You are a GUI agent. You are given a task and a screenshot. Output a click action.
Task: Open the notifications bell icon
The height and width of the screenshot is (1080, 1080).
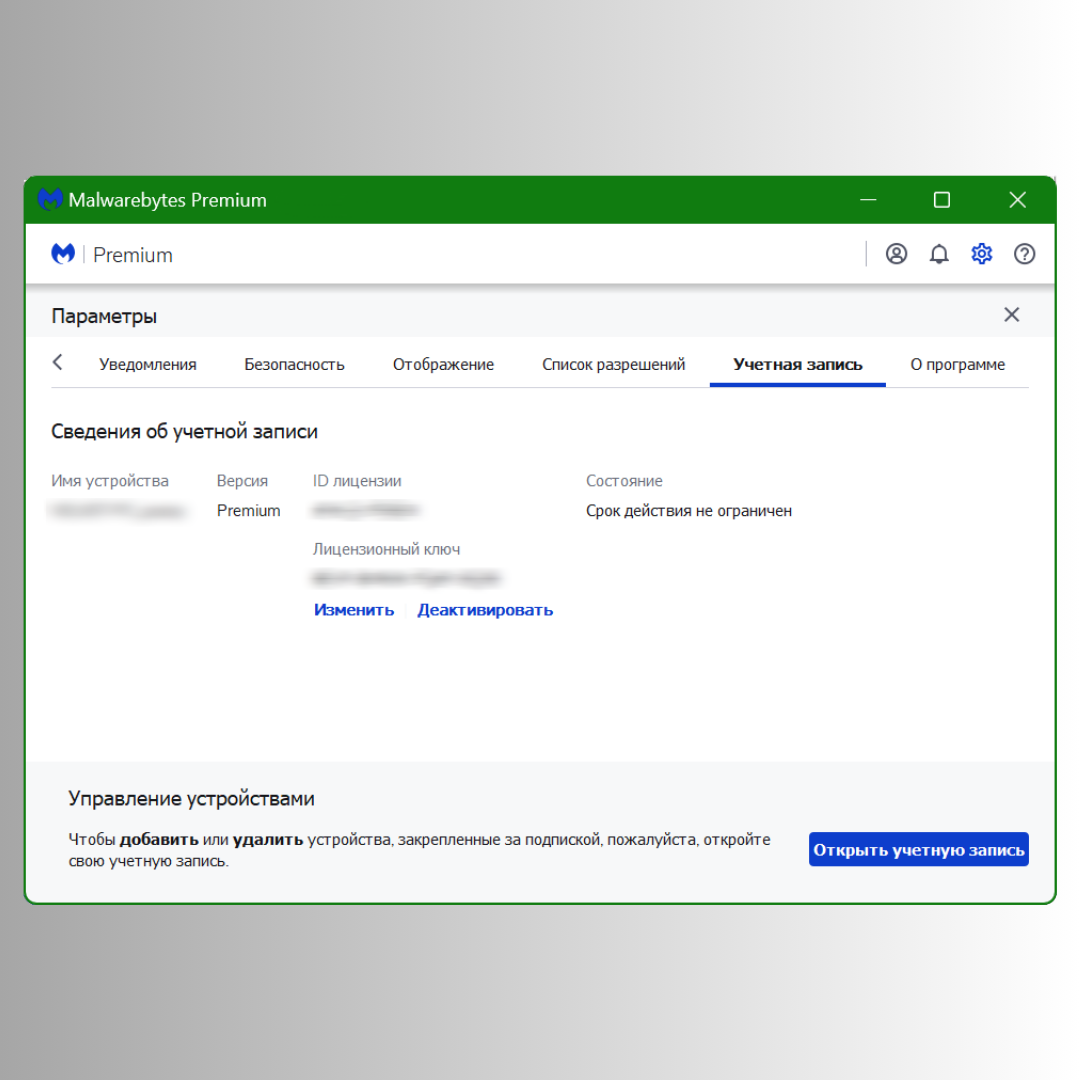click(938, 254)
